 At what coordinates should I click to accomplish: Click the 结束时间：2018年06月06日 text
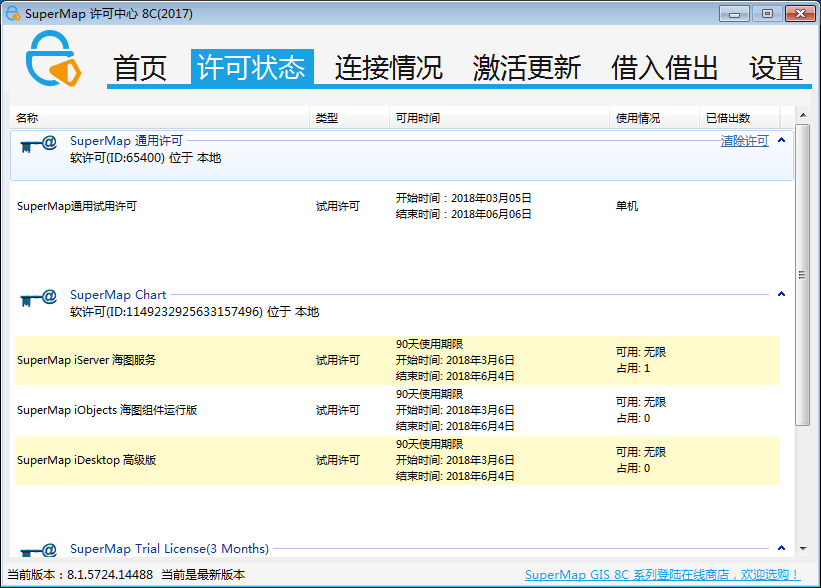[463, 214]
